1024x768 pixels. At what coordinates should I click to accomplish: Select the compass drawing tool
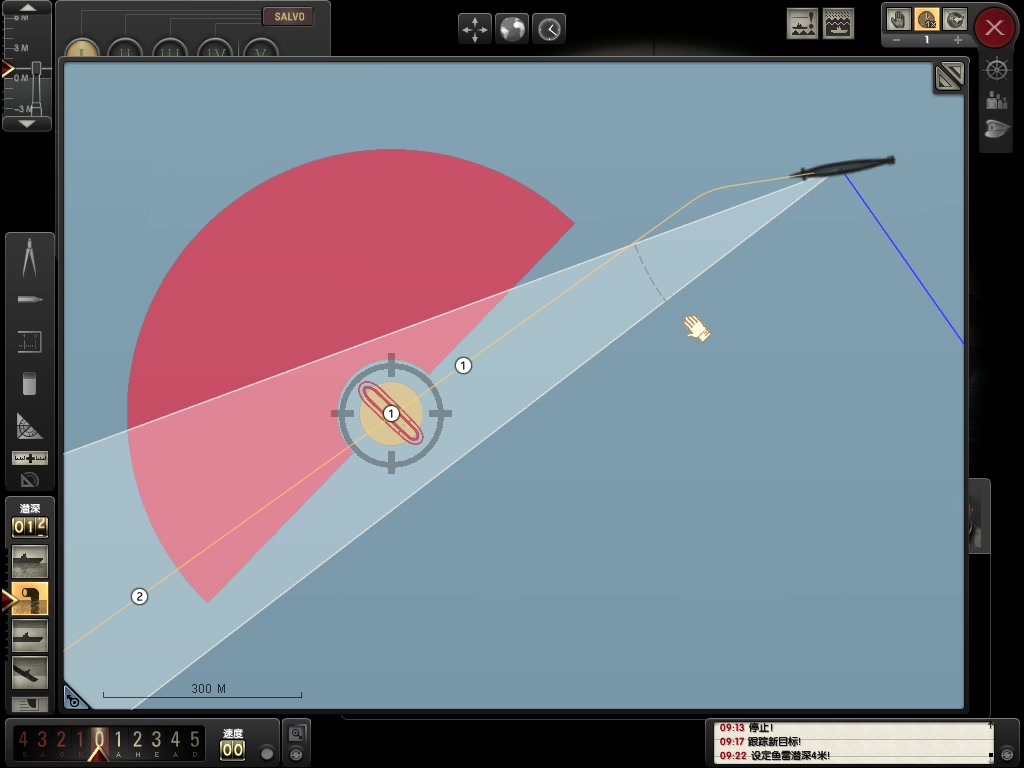pyautogui.click(x=29, y=259)
